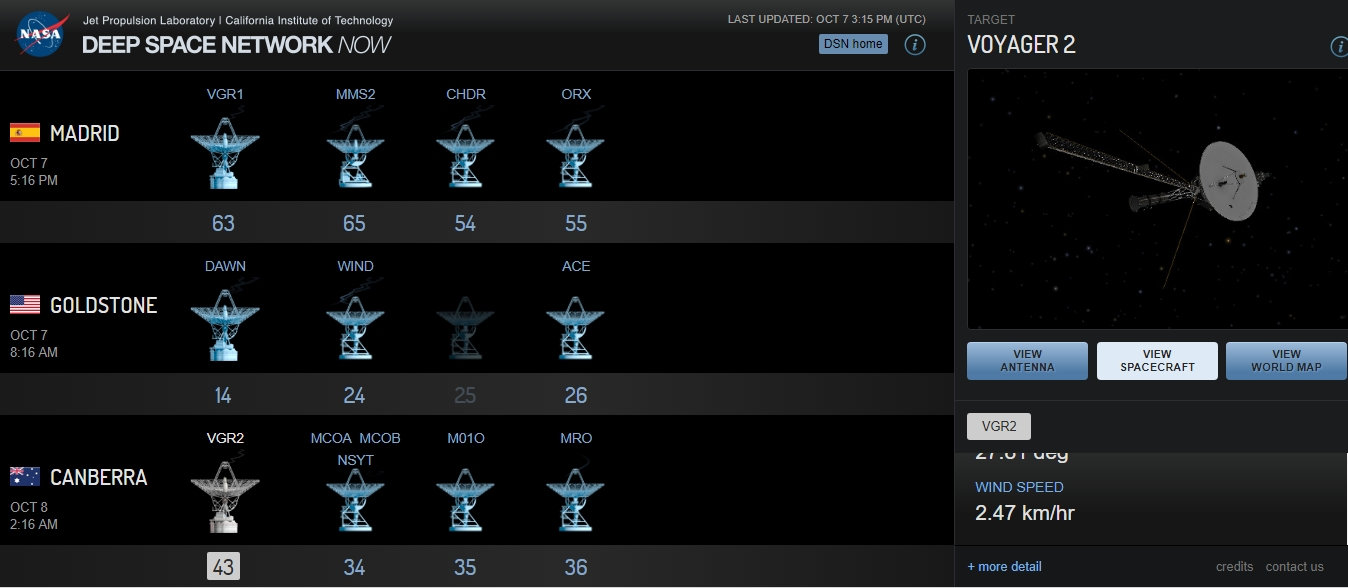This screenshot has width=1348, height=588.
Task: Click the wind speed value 2.47 km/hr
Action: point(1025,514)
